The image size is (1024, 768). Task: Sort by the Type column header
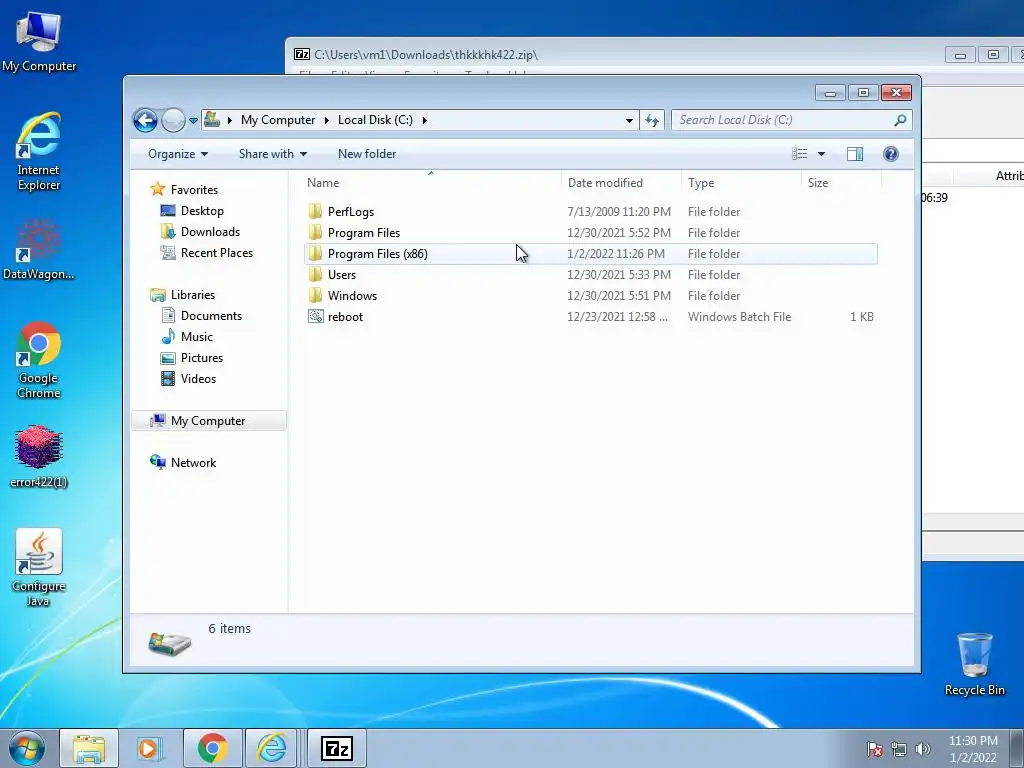tap(741, 183)
